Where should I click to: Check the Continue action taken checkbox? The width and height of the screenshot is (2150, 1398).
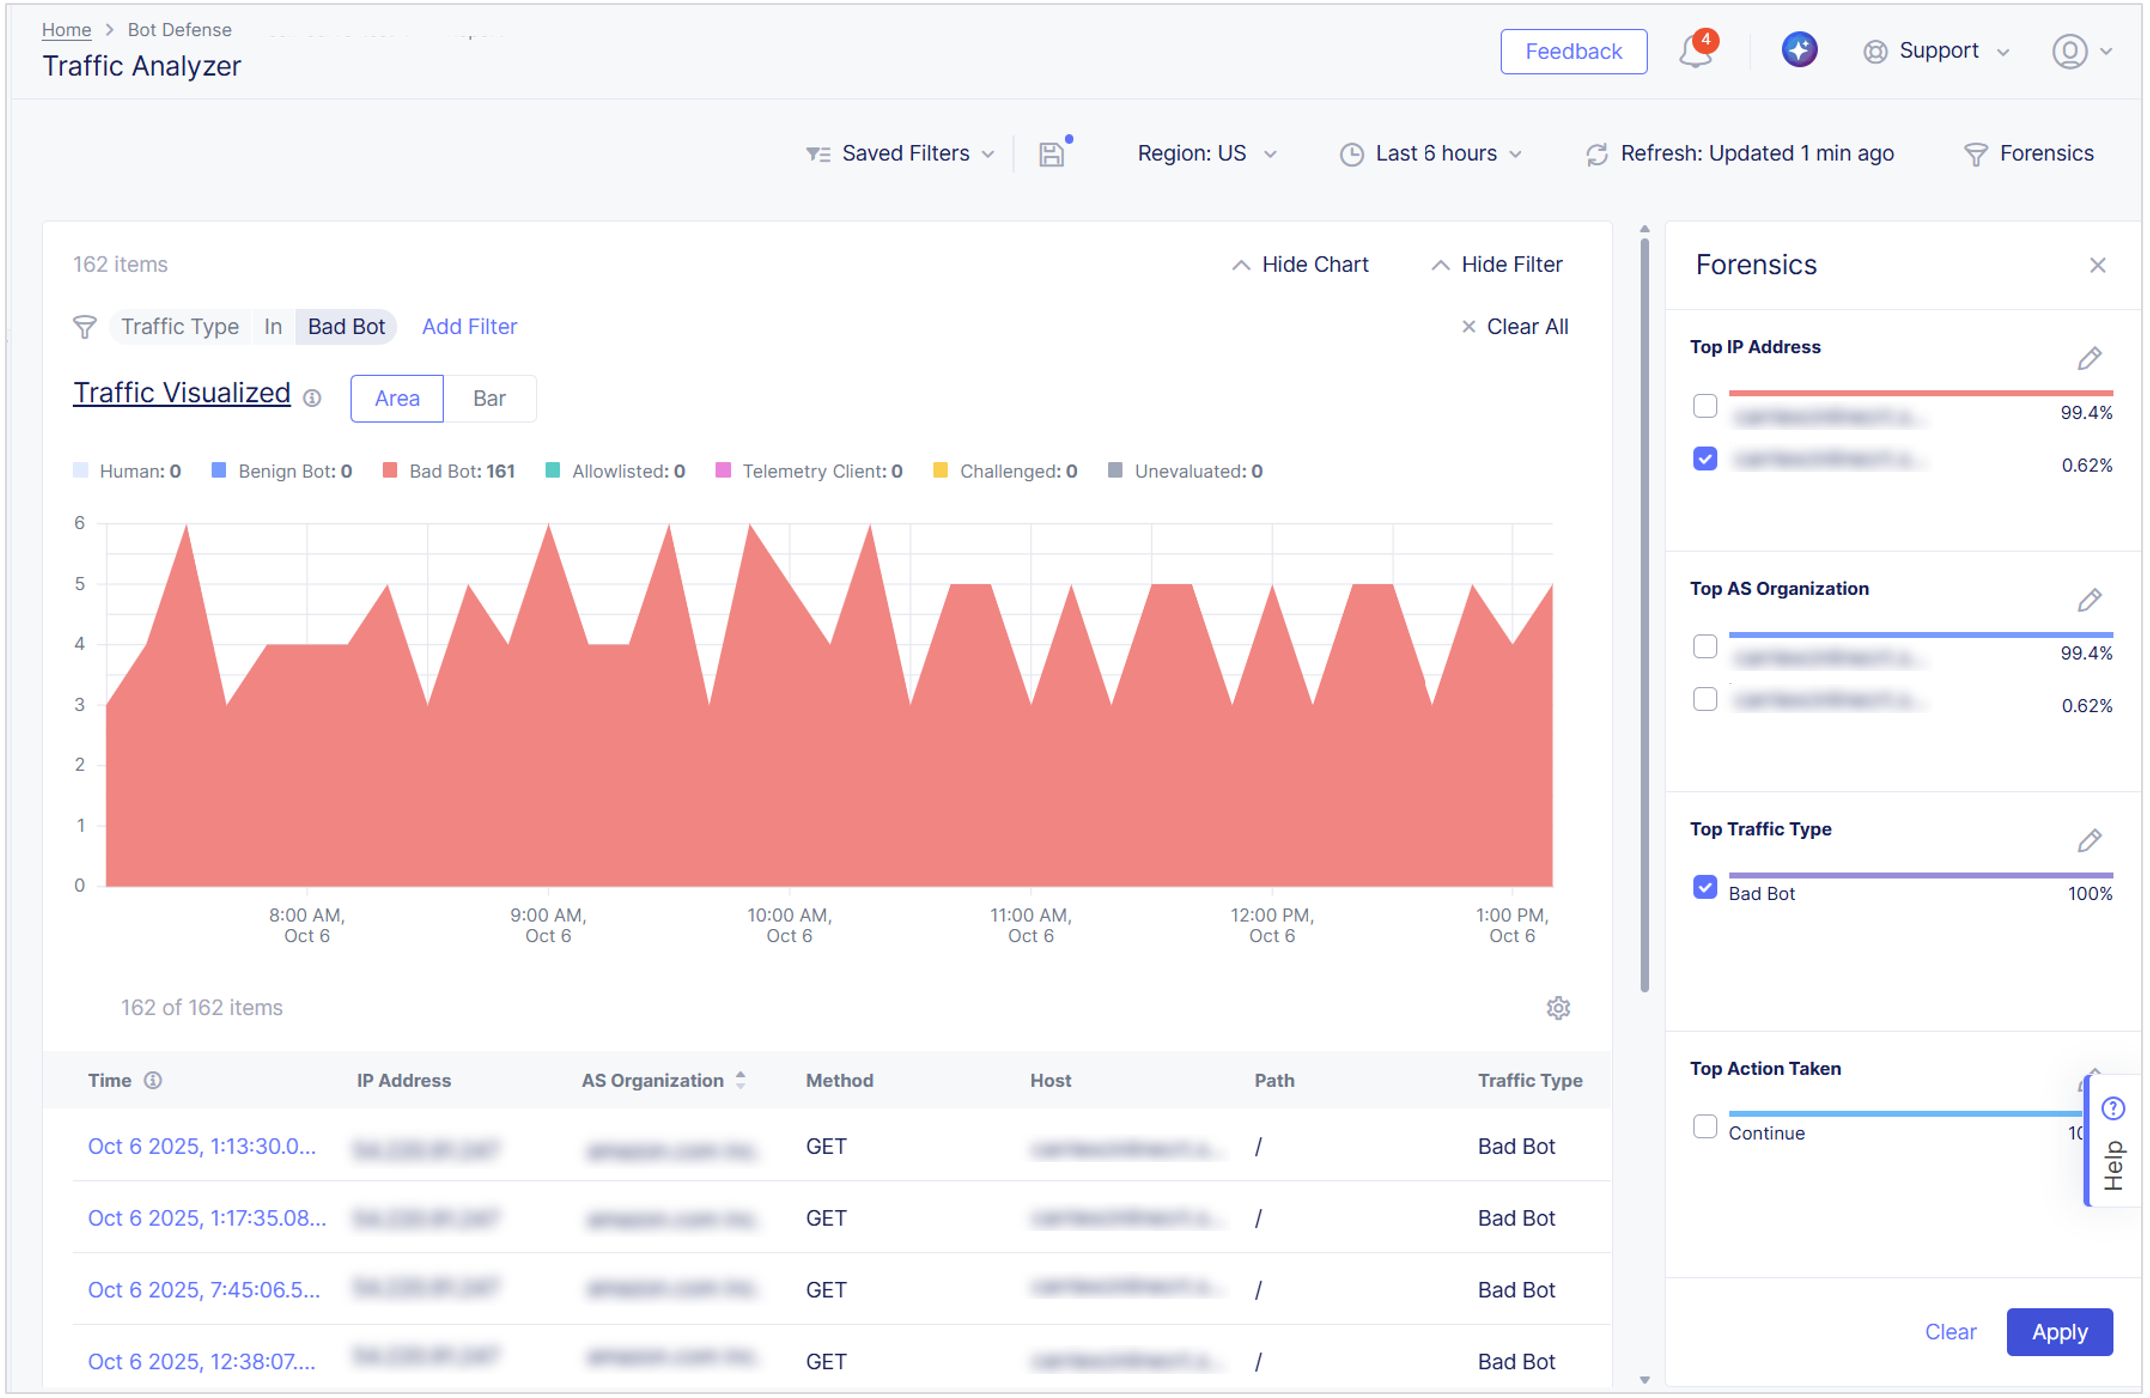1705,1127
